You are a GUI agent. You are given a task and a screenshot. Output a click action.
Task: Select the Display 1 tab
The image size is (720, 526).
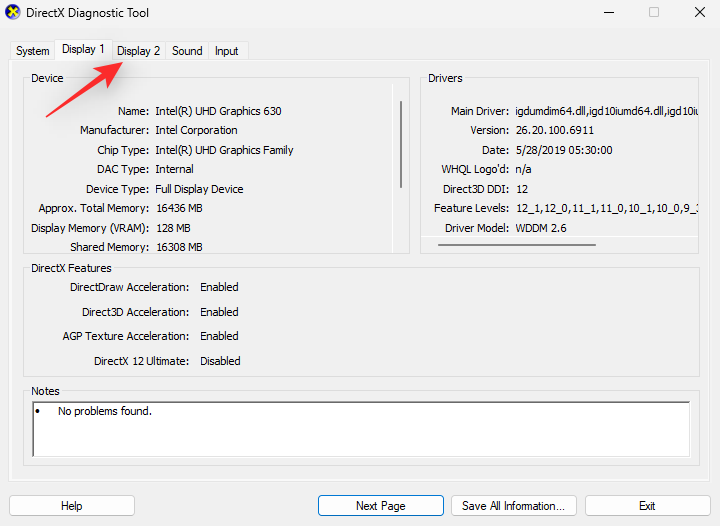pos(83,49)
